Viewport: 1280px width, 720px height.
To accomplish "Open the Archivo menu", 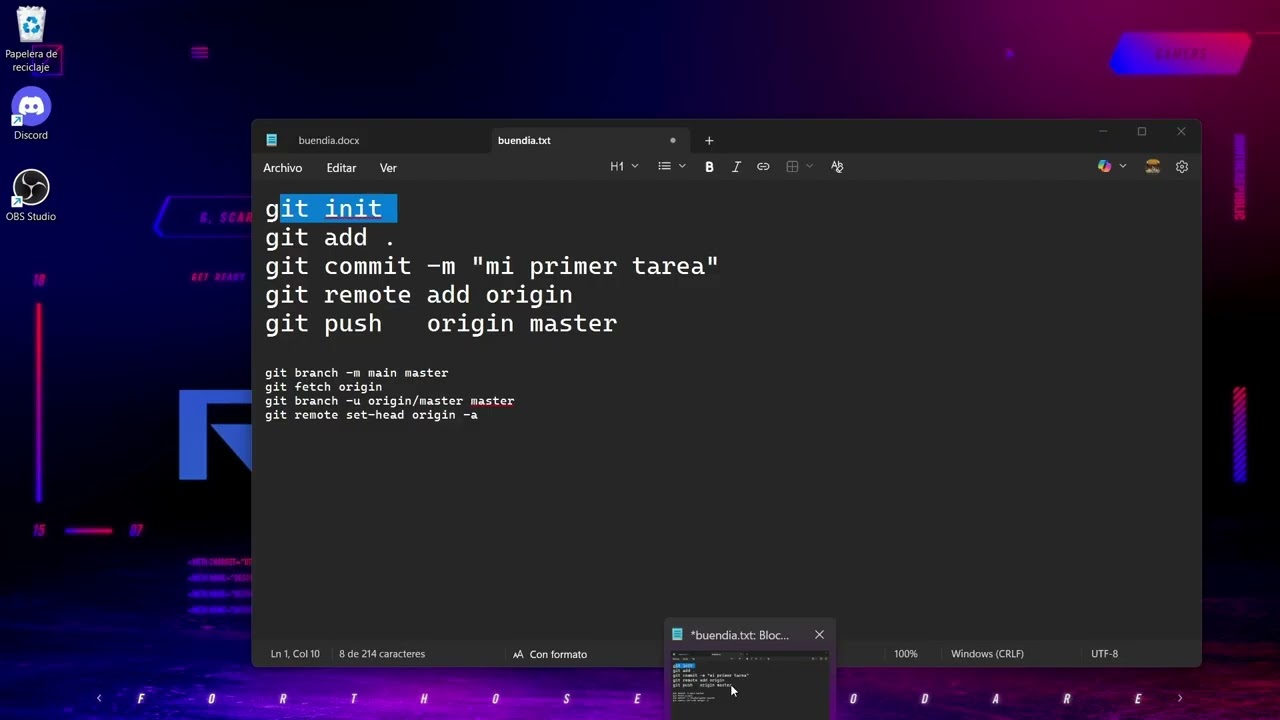I will tap(282, 168).
